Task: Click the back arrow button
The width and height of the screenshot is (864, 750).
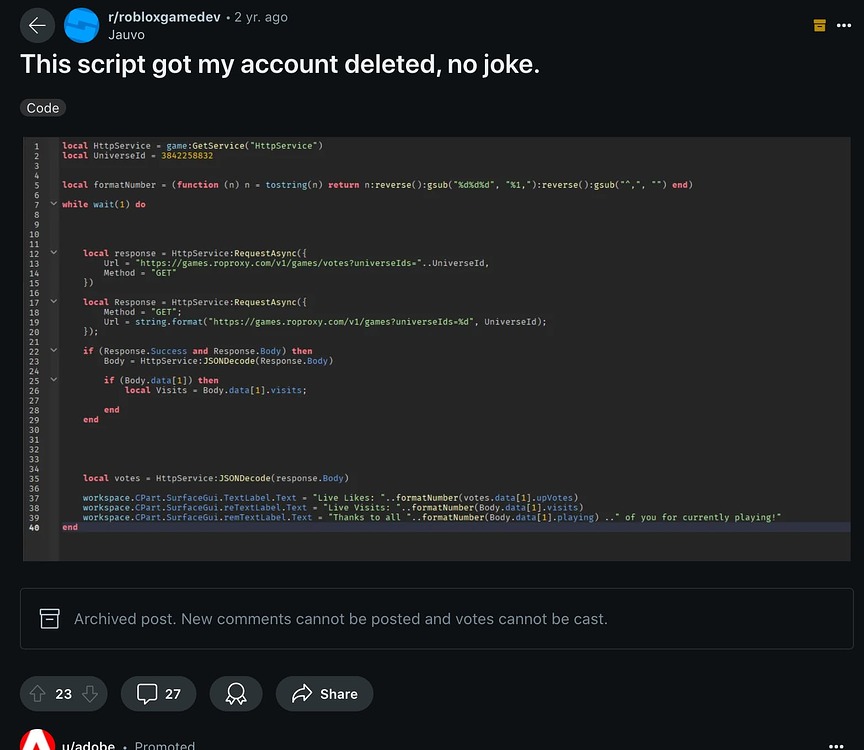Action: coord(37,26)
